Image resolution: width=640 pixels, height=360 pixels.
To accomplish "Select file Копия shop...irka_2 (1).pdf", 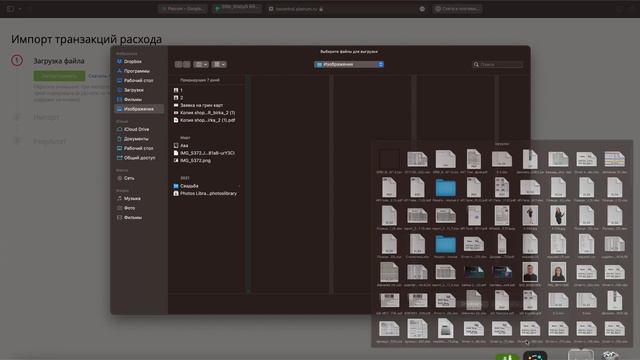I will pos(207,120).
